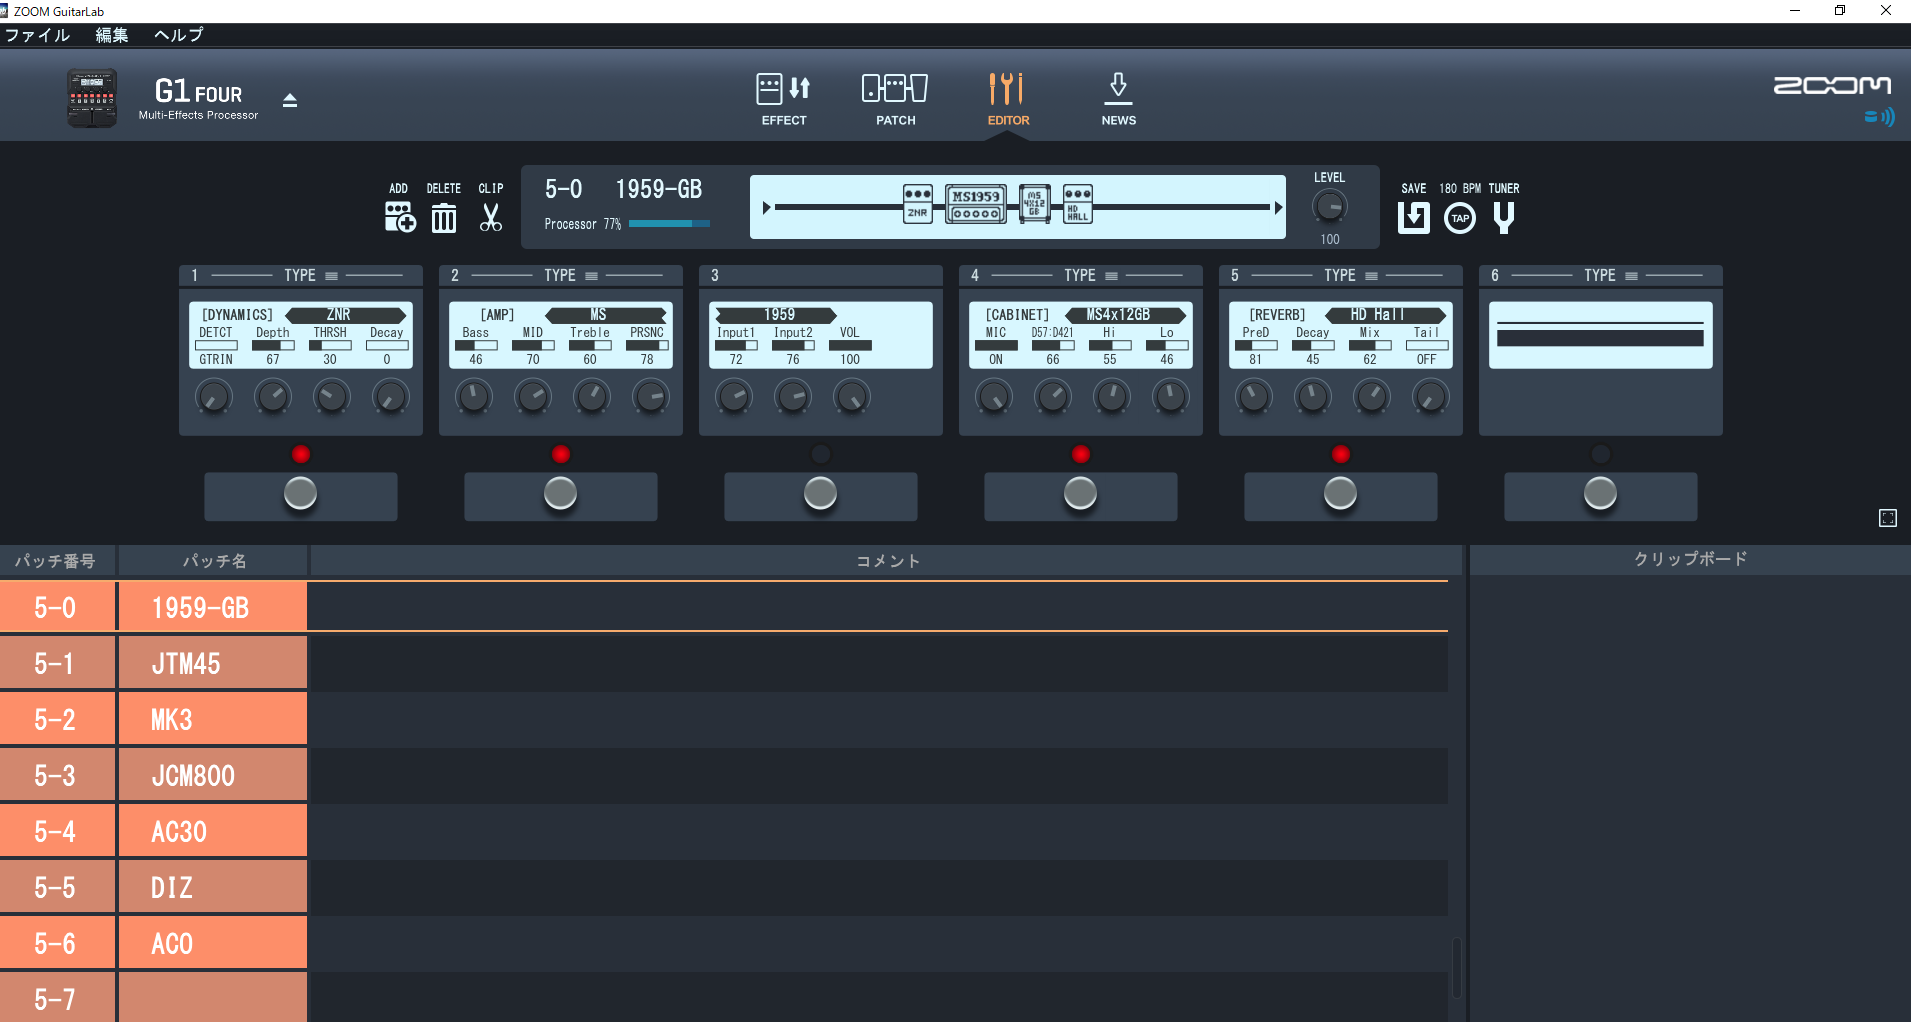Open slot 4 TYPE selector
This screenshot has height=1022, width=1911.
(x=1091, y=275)
